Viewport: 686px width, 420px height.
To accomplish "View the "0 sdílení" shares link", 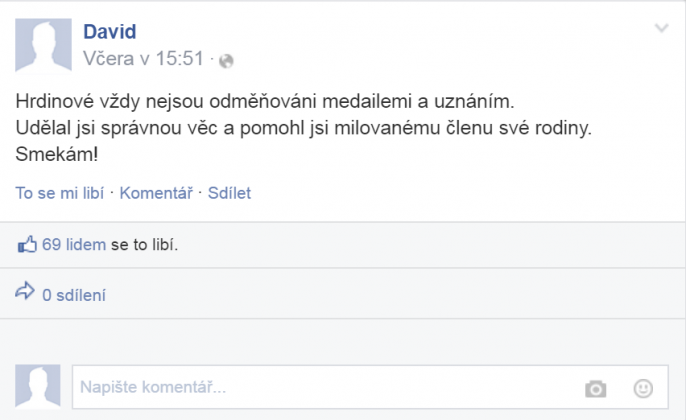I will [74, 295].
